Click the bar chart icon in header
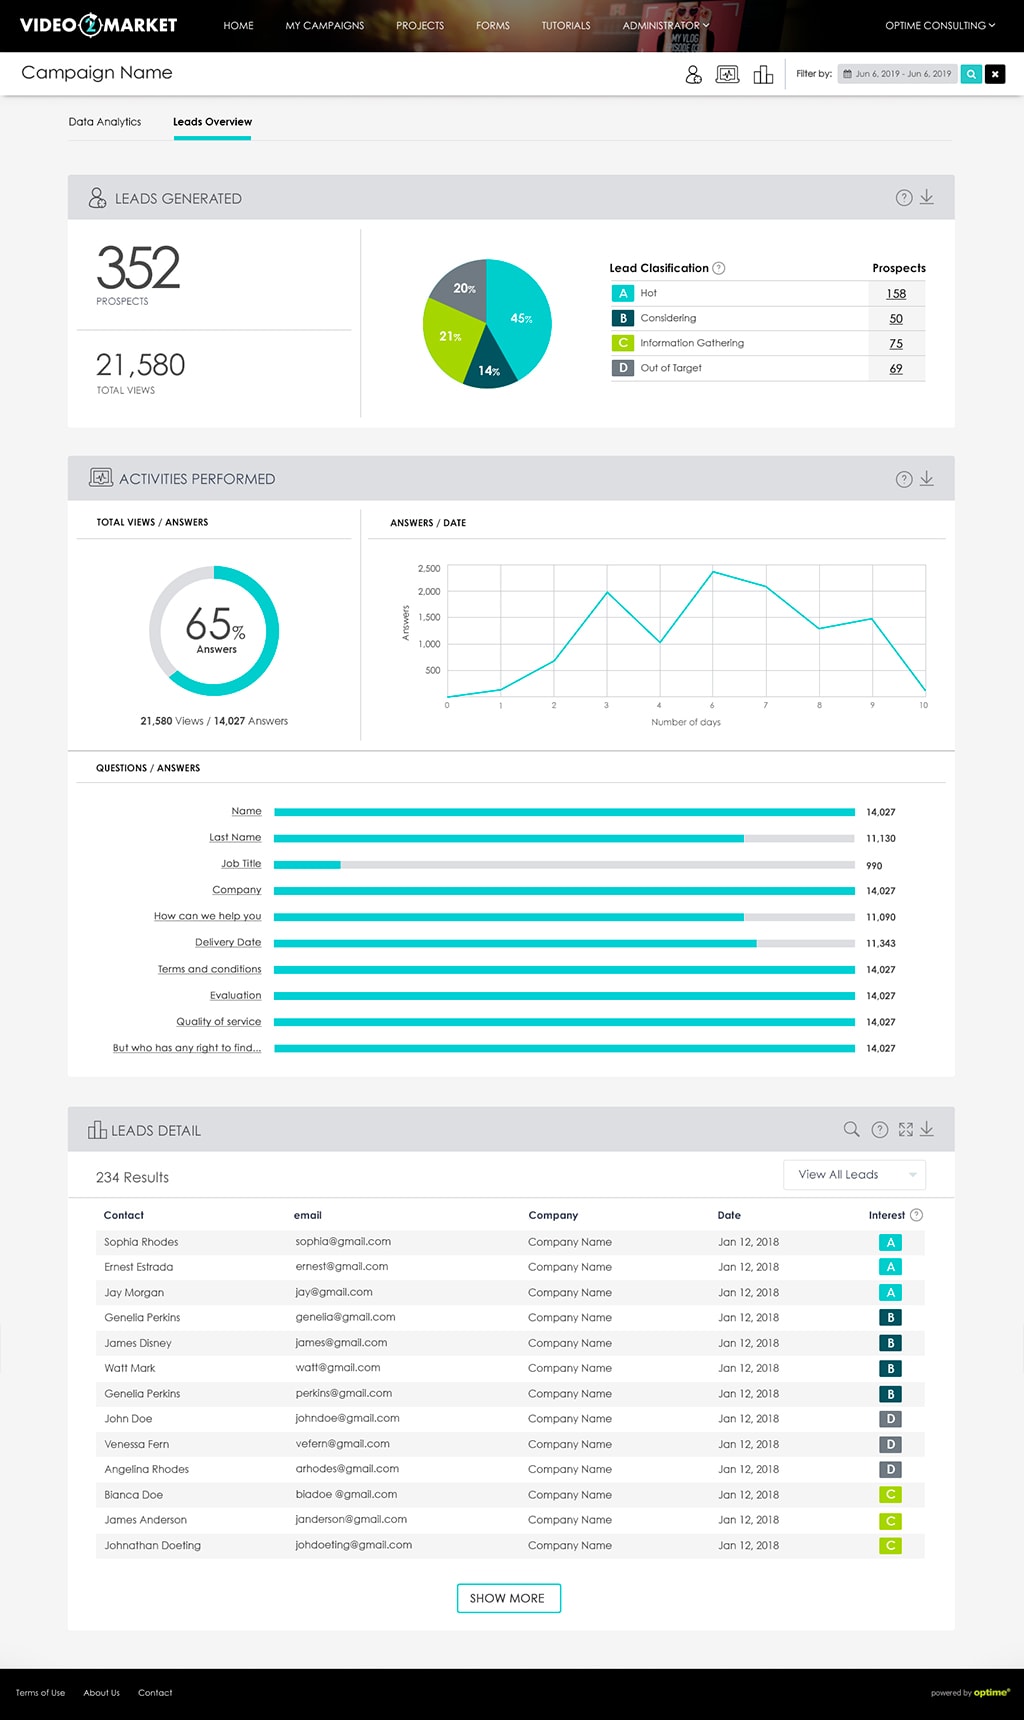This screenshot has height=1720, width=1024. 763,74
